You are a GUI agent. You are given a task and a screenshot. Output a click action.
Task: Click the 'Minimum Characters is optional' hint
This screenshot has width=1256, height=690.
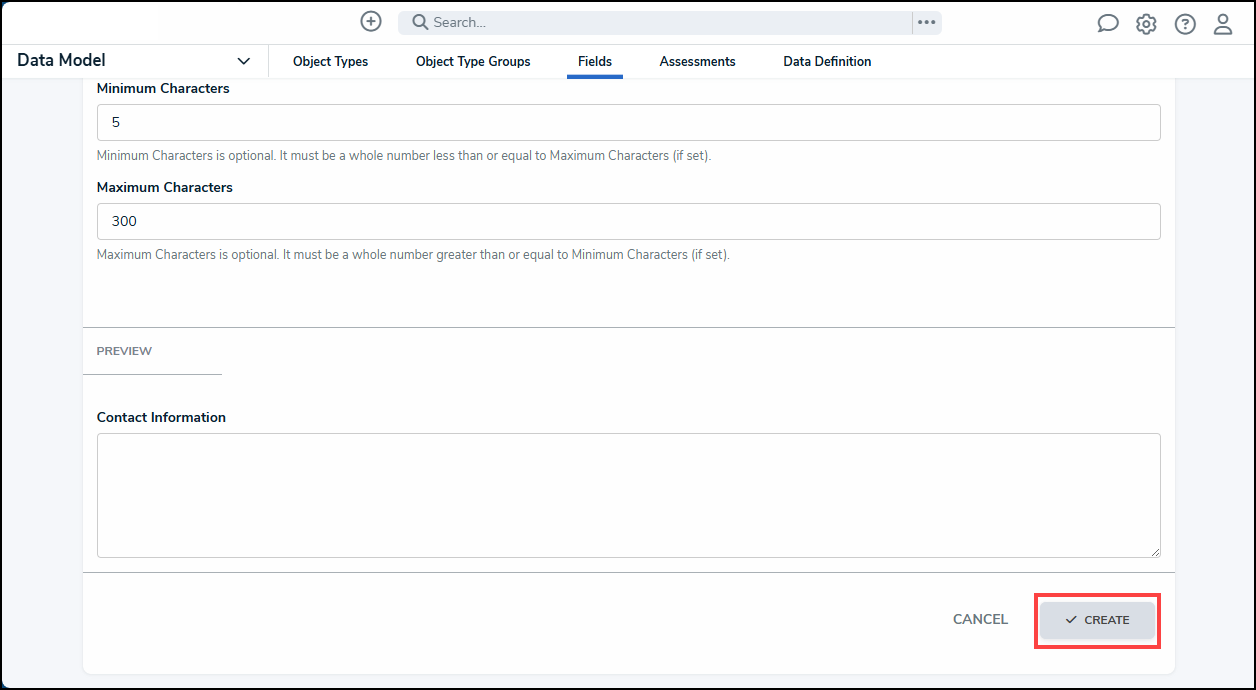[x=404, y=156]
